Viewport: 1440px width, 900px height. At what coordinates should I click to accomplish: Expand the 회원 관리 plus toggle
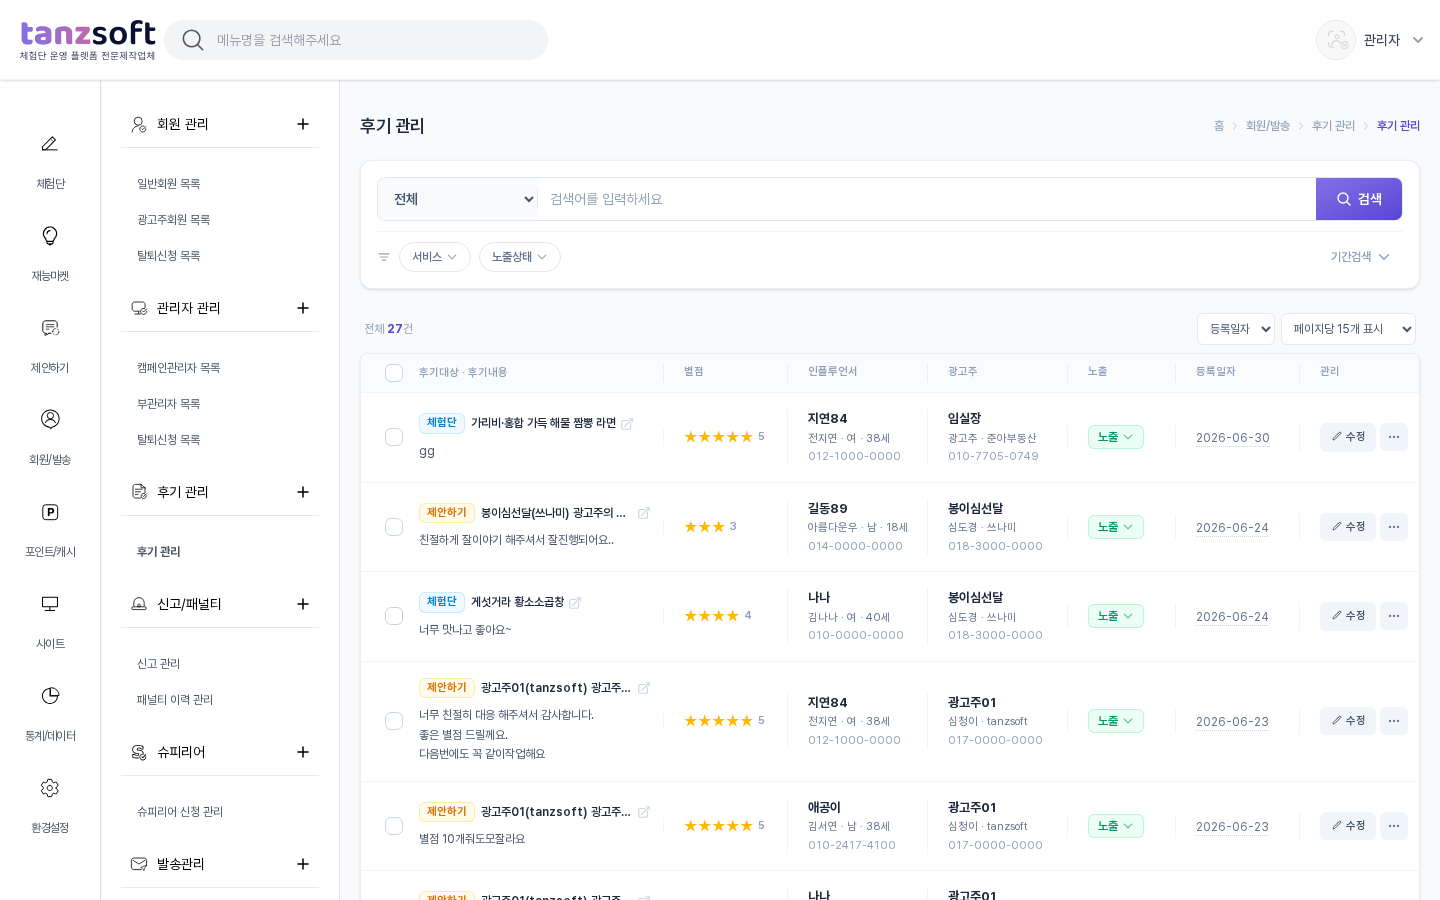303,124
